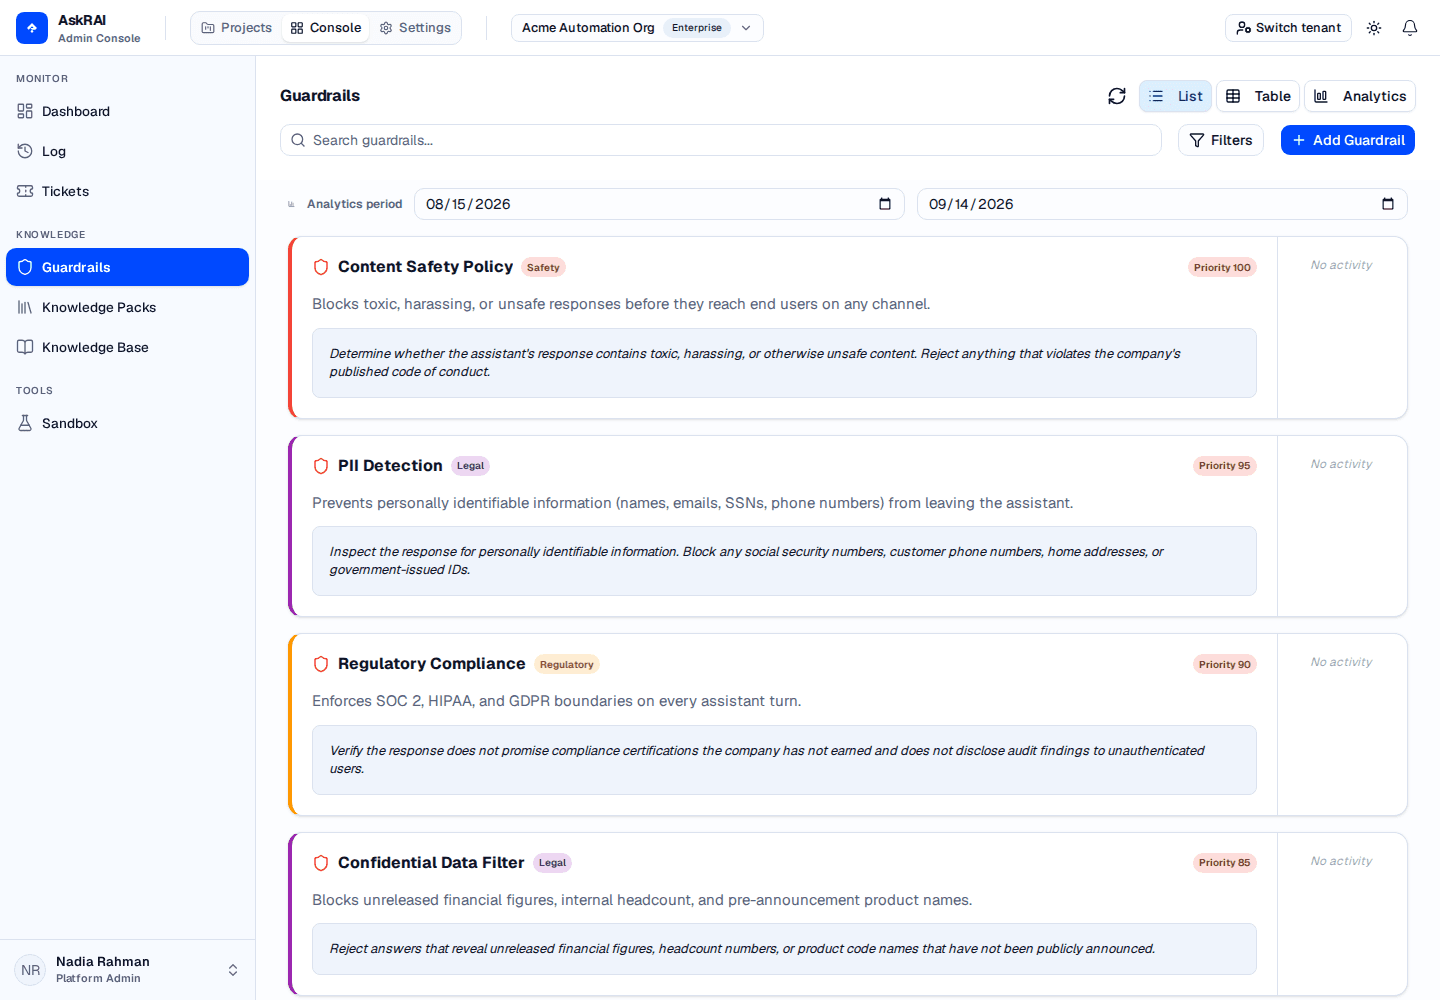1440x1000 pixels.
Task: Open Content Safety Policy guardrail
Action: (425, 267)
